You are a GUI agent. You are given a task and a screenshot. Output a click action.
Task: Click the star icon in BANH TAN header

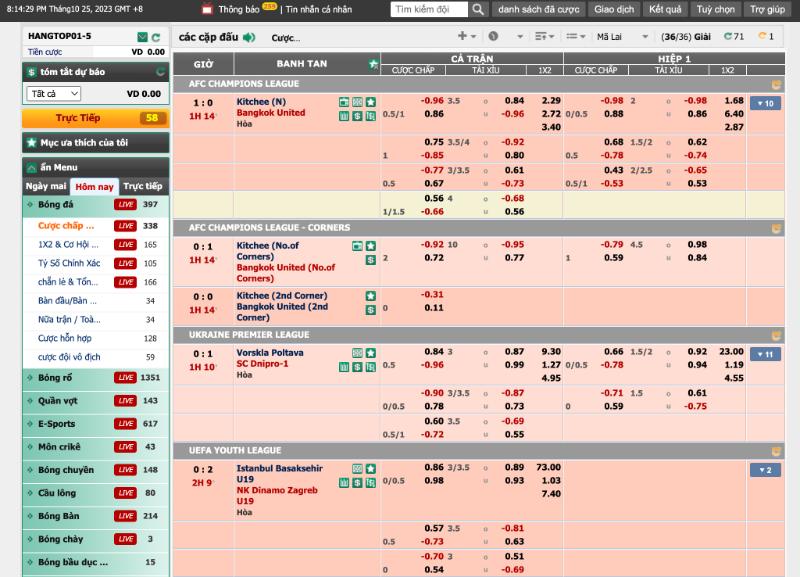click(x=373, y=64)
